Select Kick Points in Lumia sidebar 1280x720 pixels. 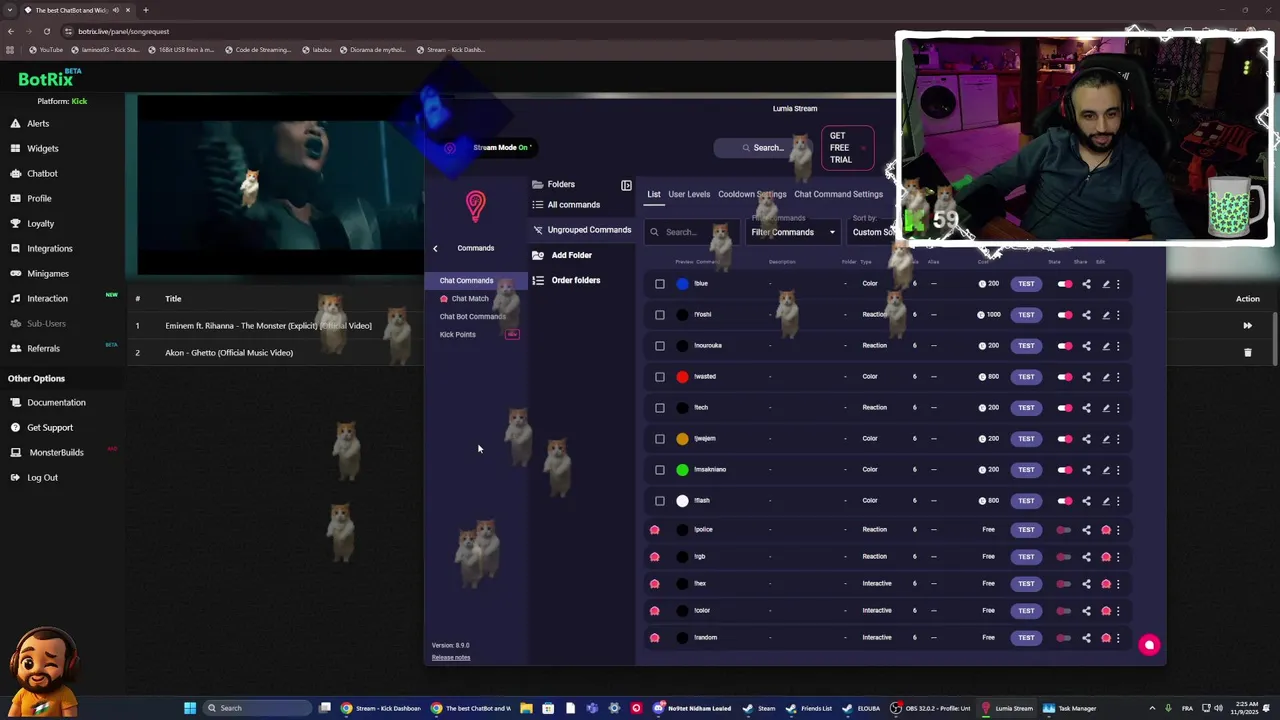[458, 335]
